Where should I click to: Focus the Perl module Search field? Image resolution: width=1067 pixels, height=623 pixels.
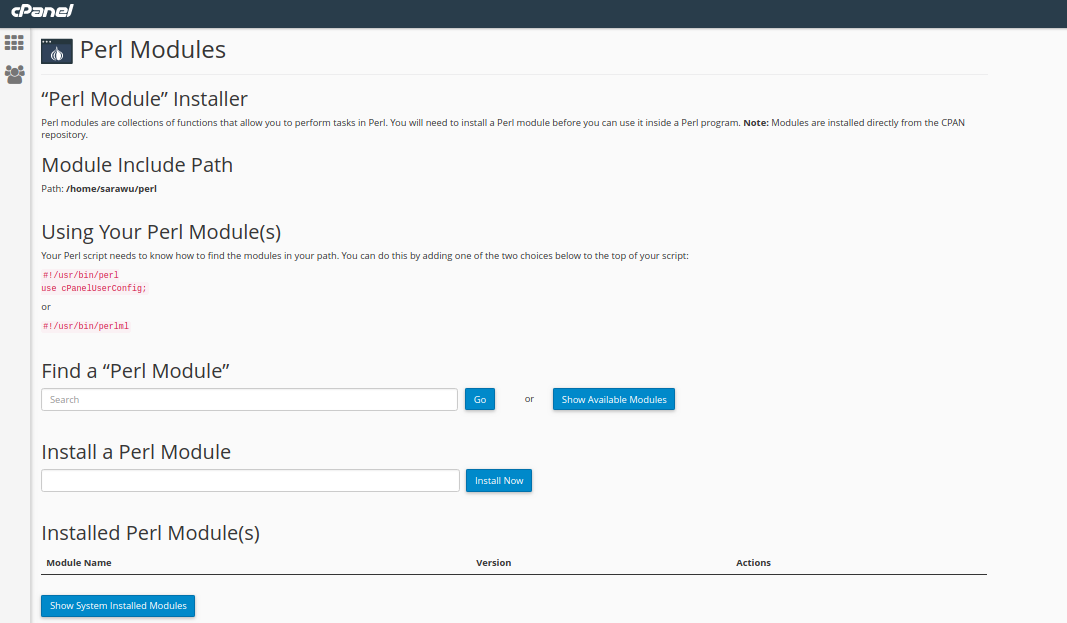(249, 400)
